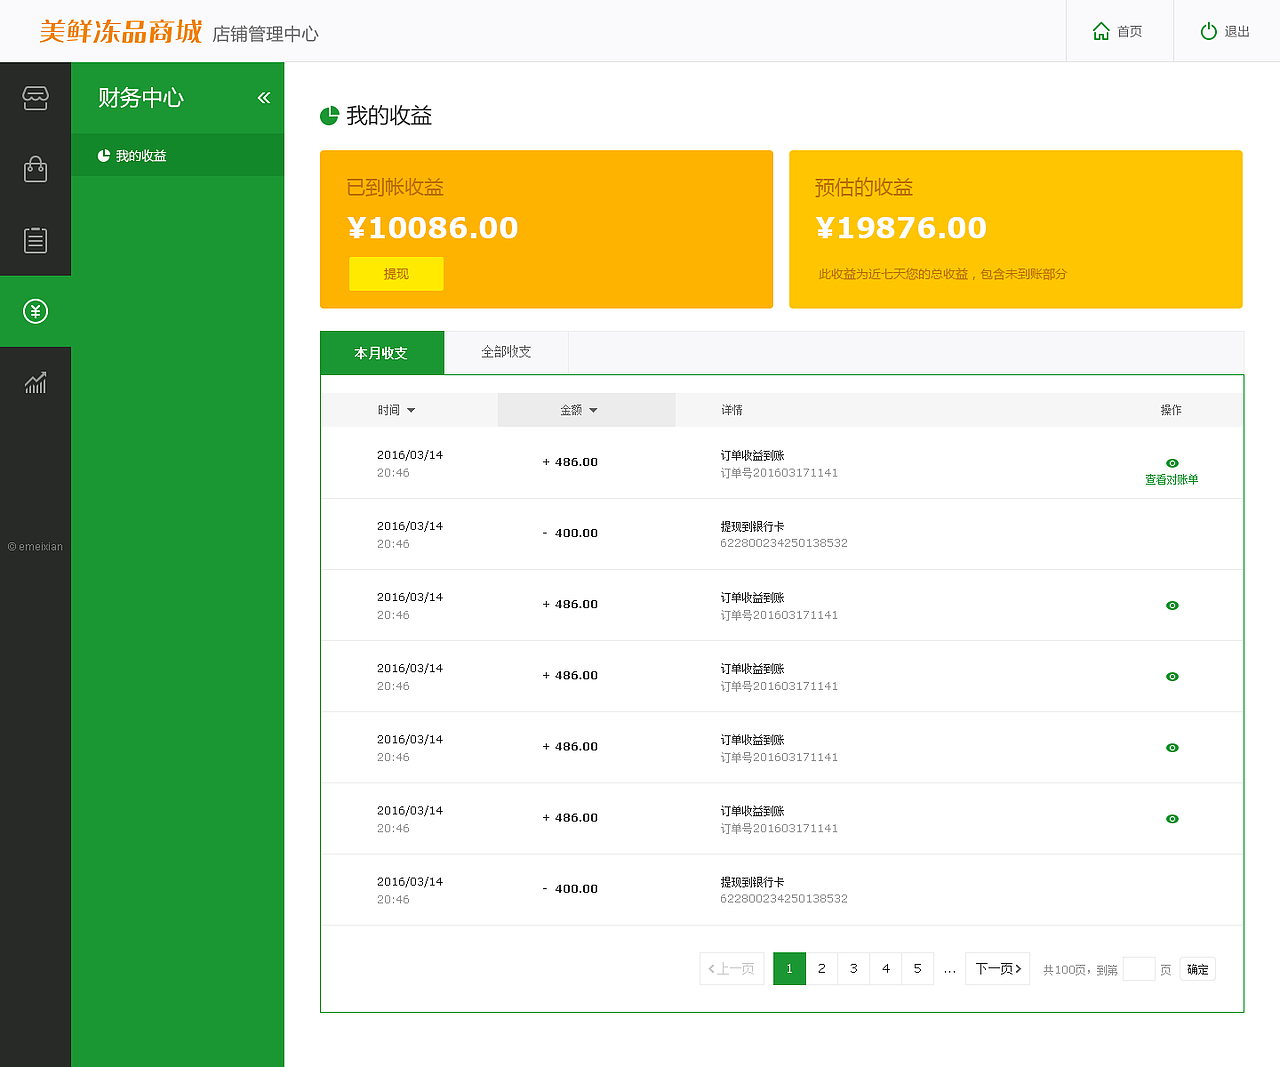This screenshot has height=1067, width=1280.
Task: Open the store section in the sidebar
Action: pos(35,98)
